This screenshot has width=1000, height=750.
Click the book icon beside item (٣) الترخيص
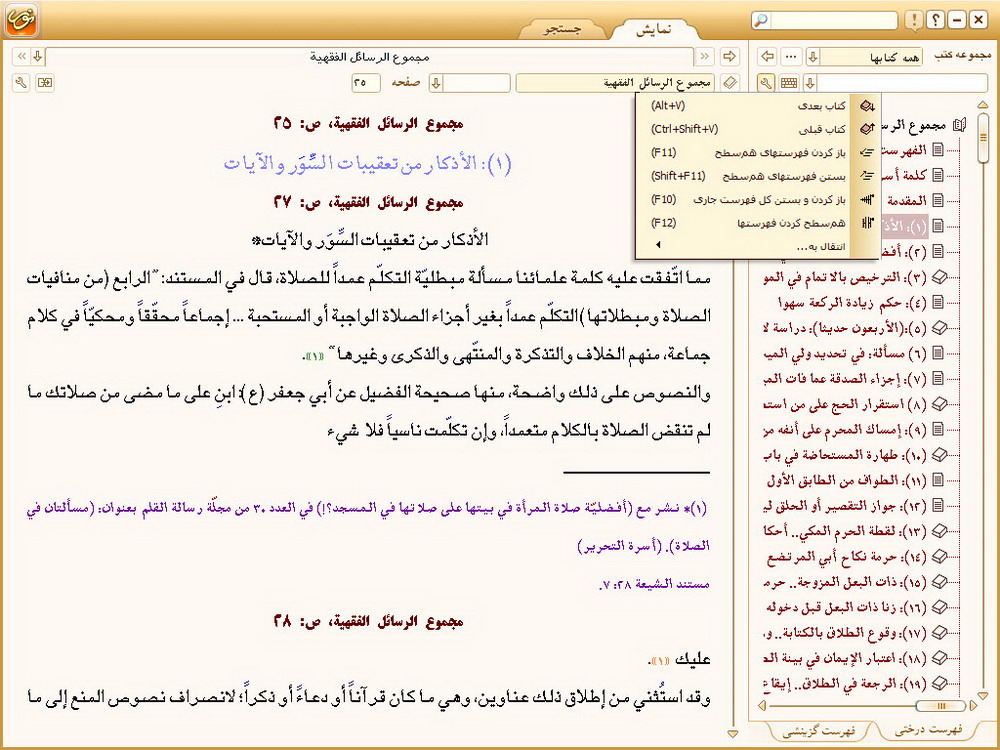tap(938, 277)
